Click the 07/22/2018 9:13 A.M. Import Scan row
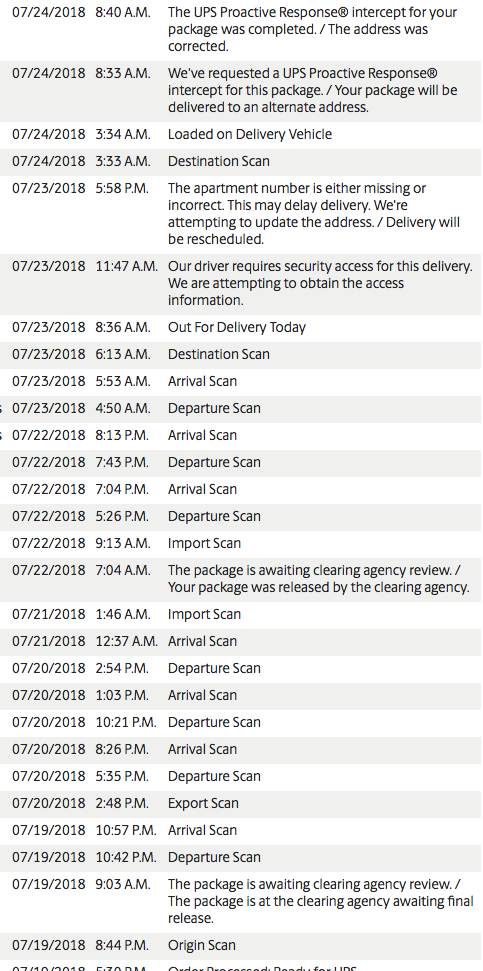Screen dimensions: 483x971 [x=242, y=544]
